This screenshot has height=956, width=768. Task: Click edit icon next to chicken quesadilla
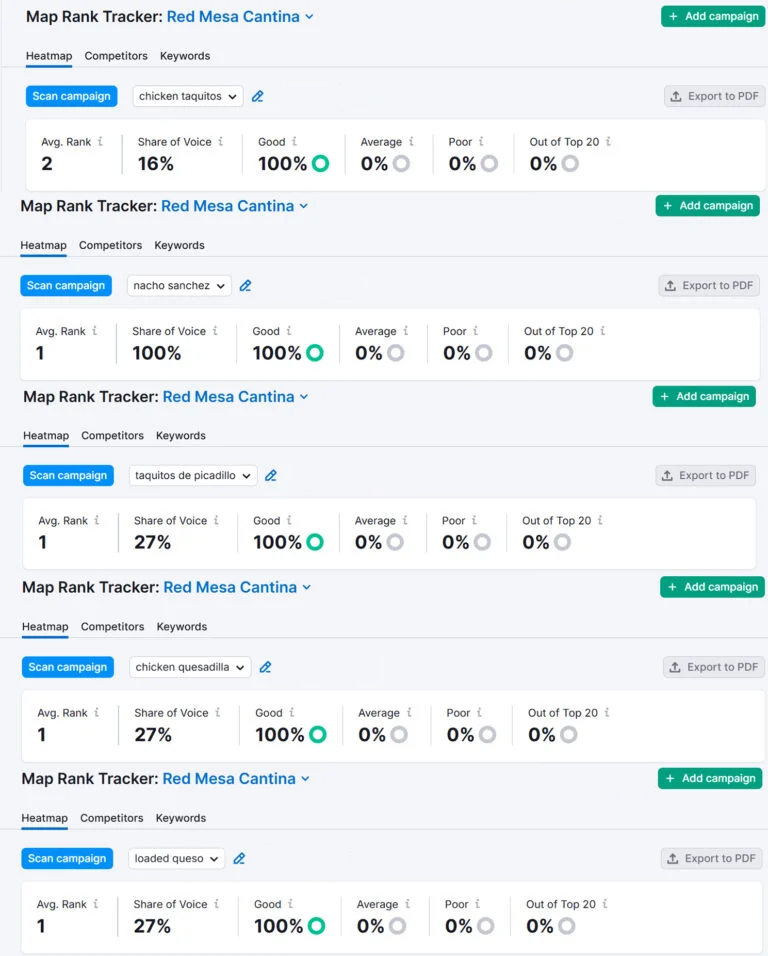[266, 667]
